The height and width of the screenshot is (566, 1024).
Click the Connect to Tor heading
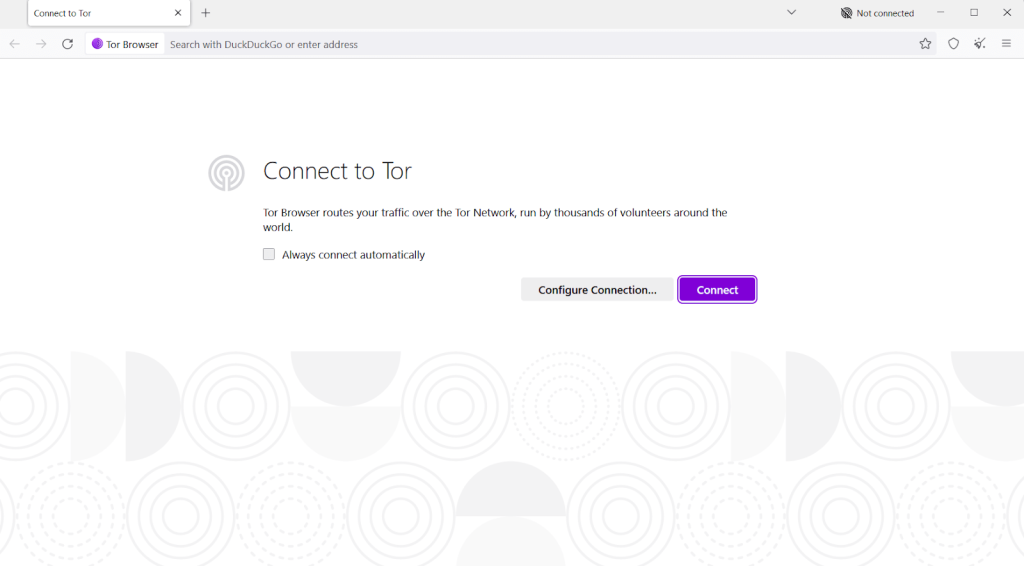coord(337,171)
